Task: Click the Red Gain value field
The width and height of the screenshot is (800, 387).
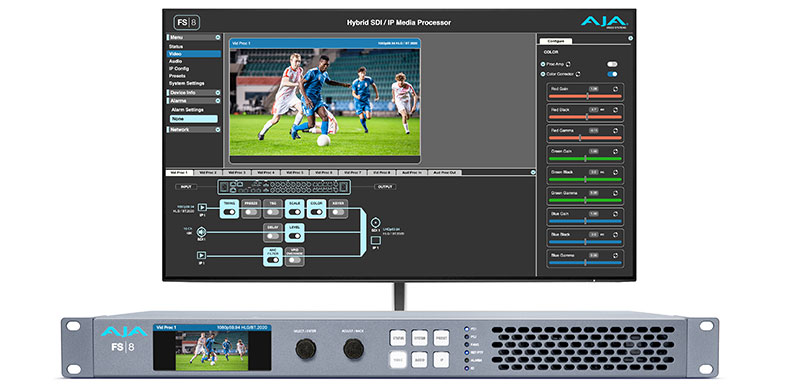Action: click(593, 89)
